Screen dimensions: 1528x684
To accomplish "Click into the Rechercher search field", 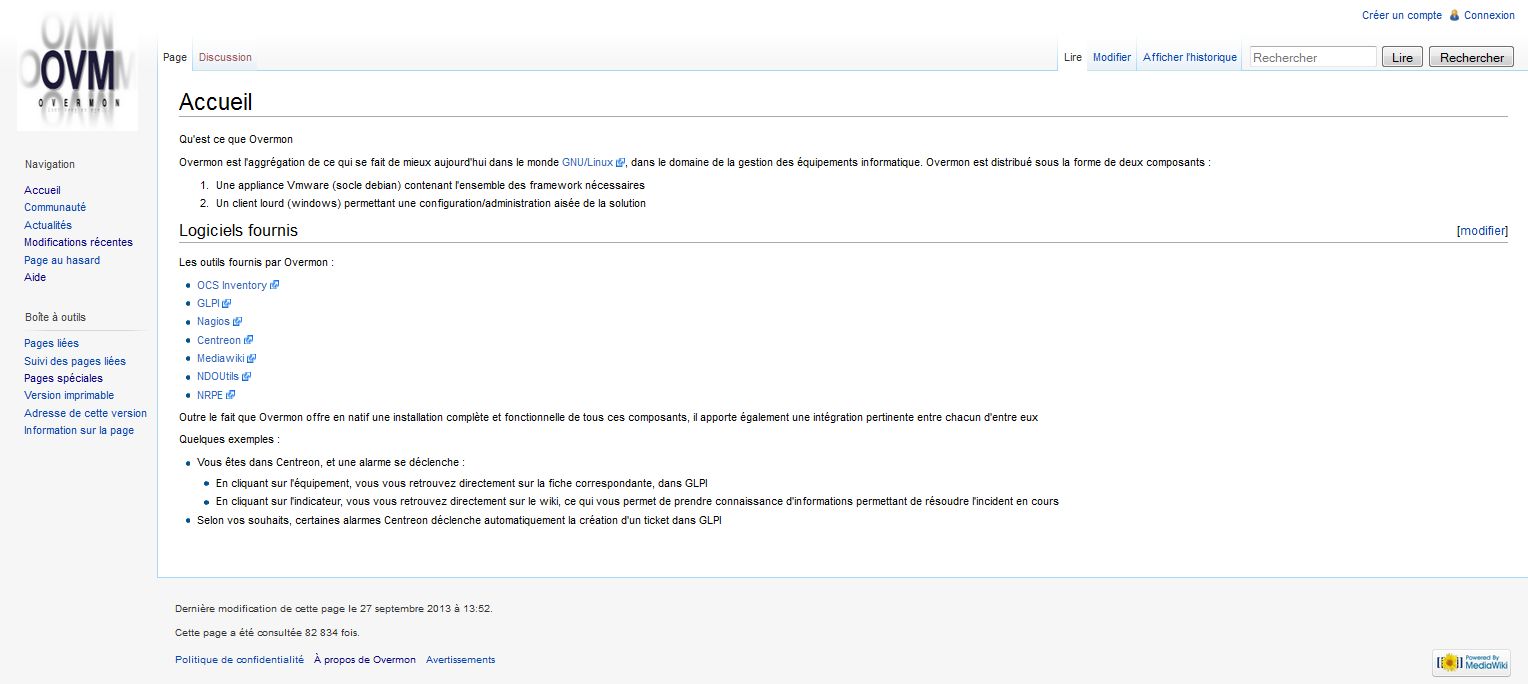I will tap(1313, 57).
